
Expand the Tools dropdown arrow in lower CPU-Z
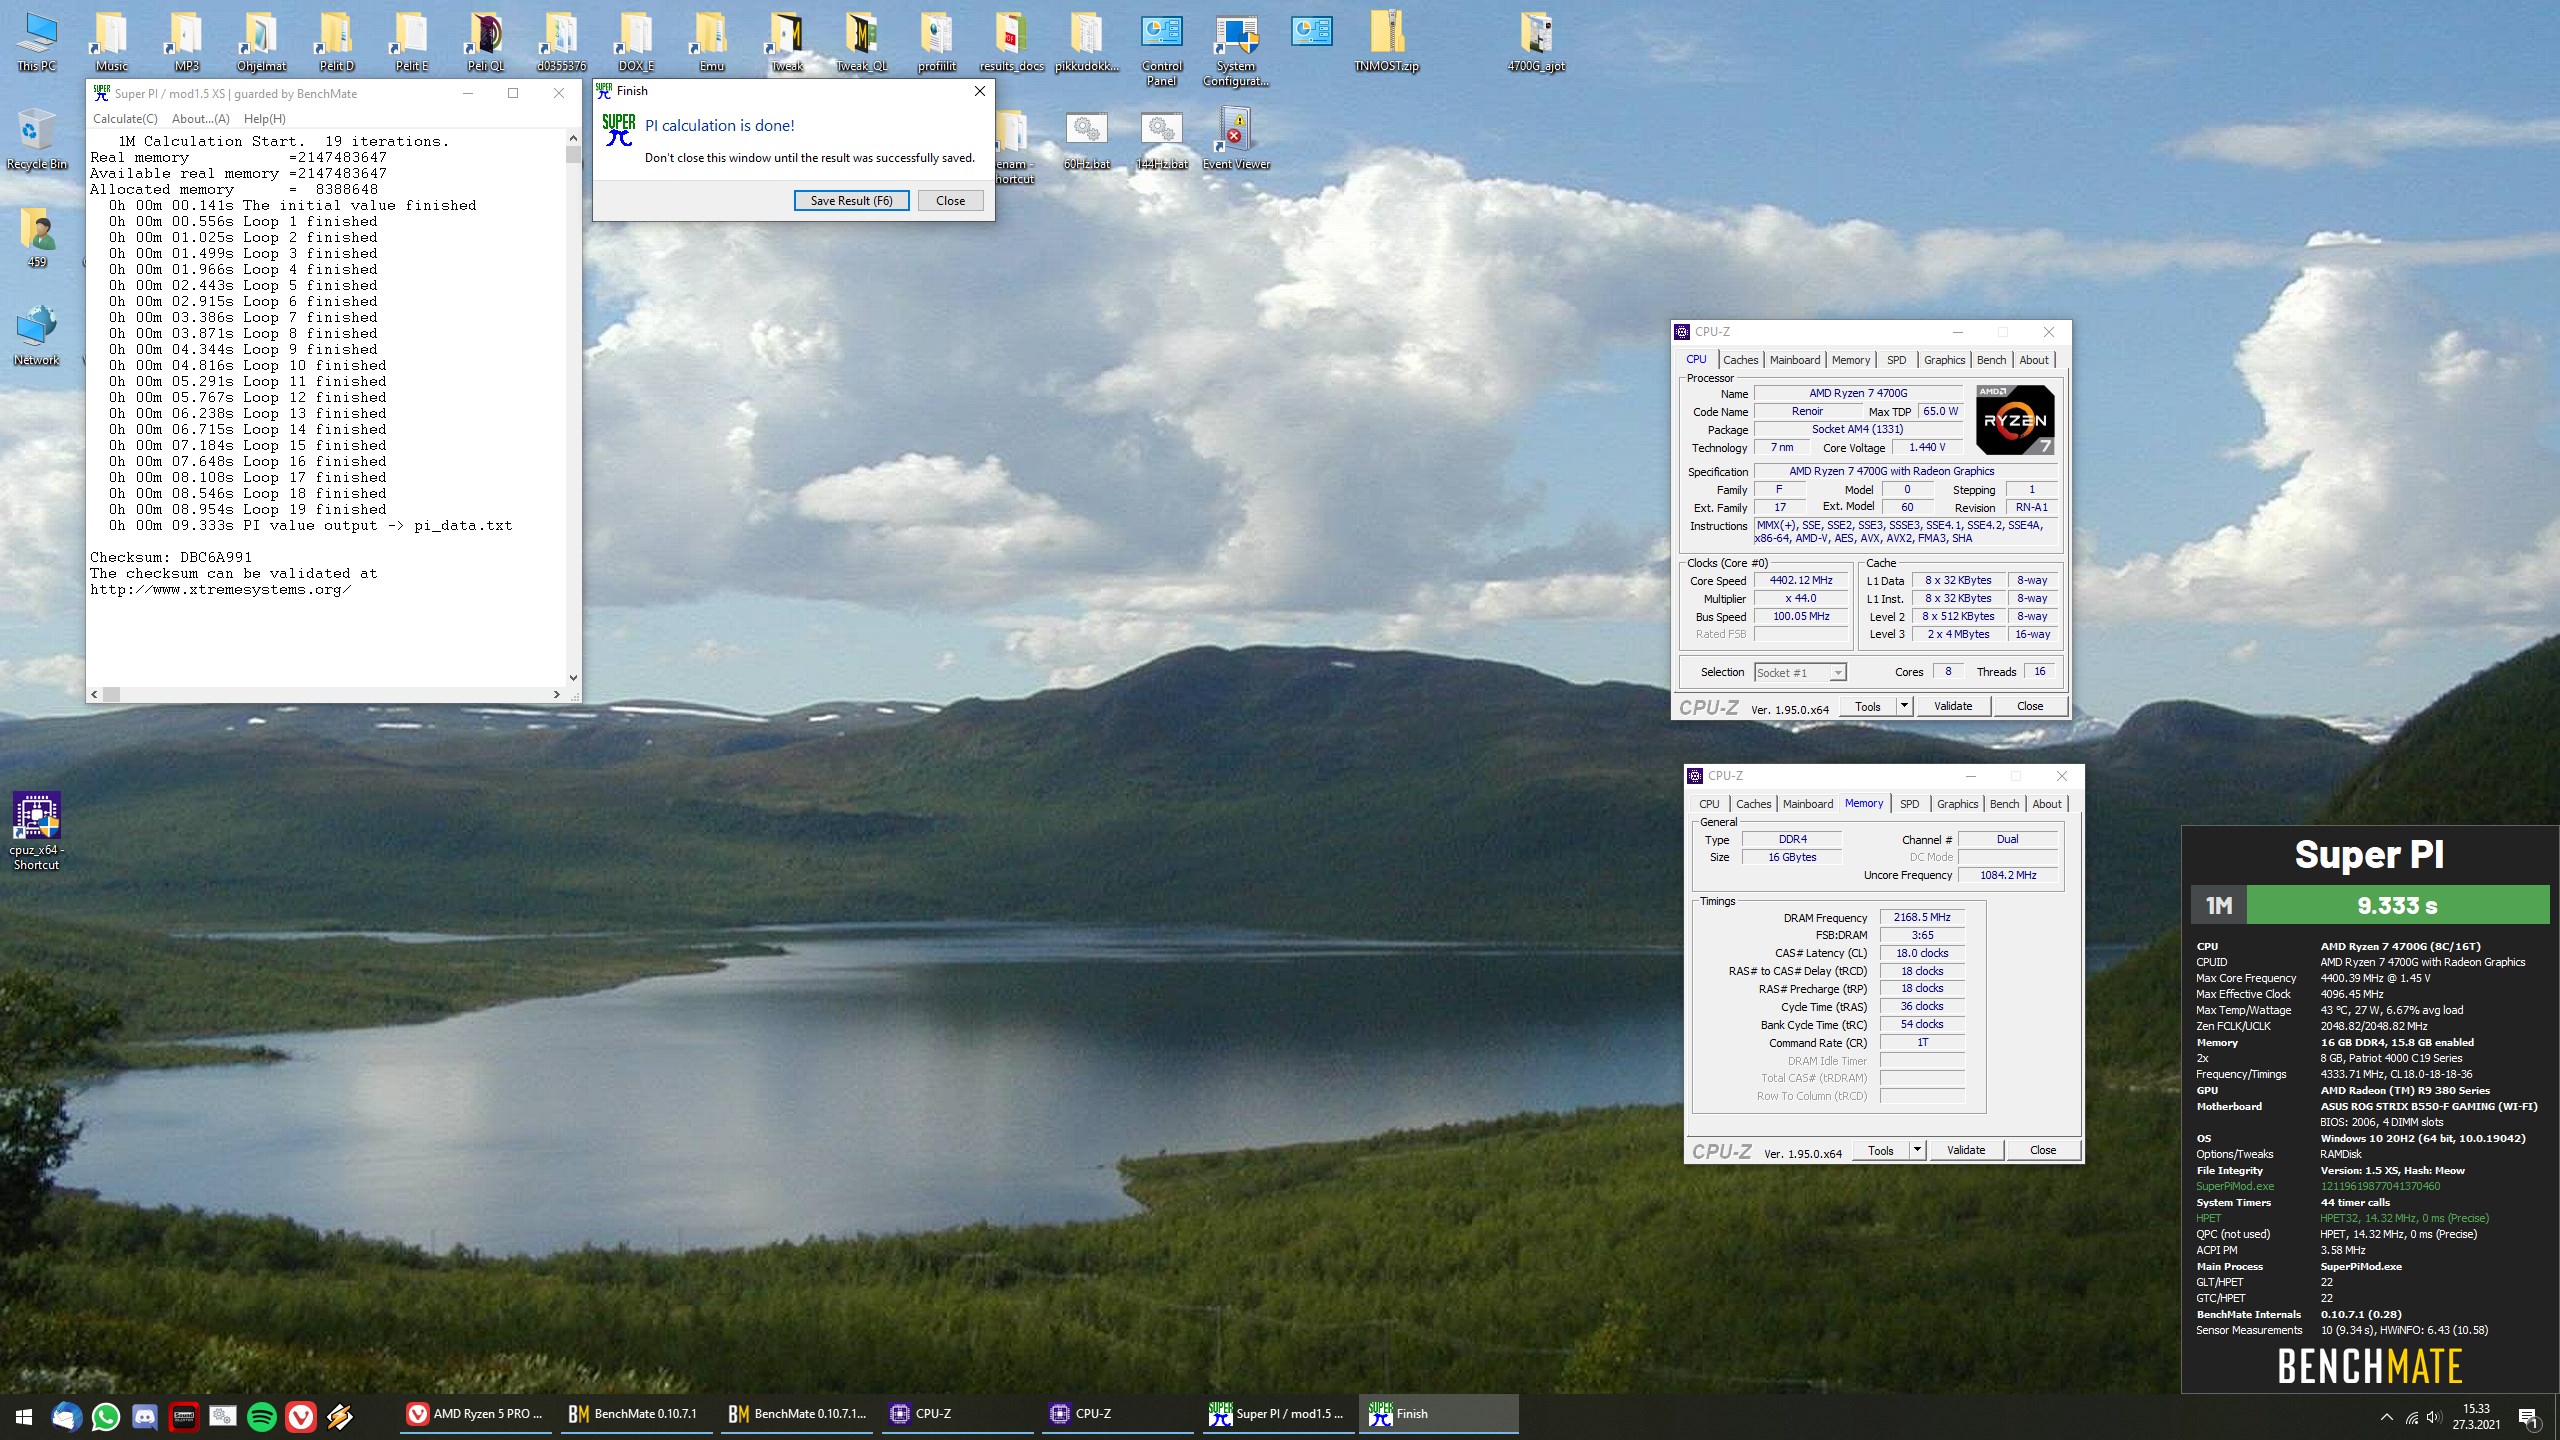(1917, 1150)
